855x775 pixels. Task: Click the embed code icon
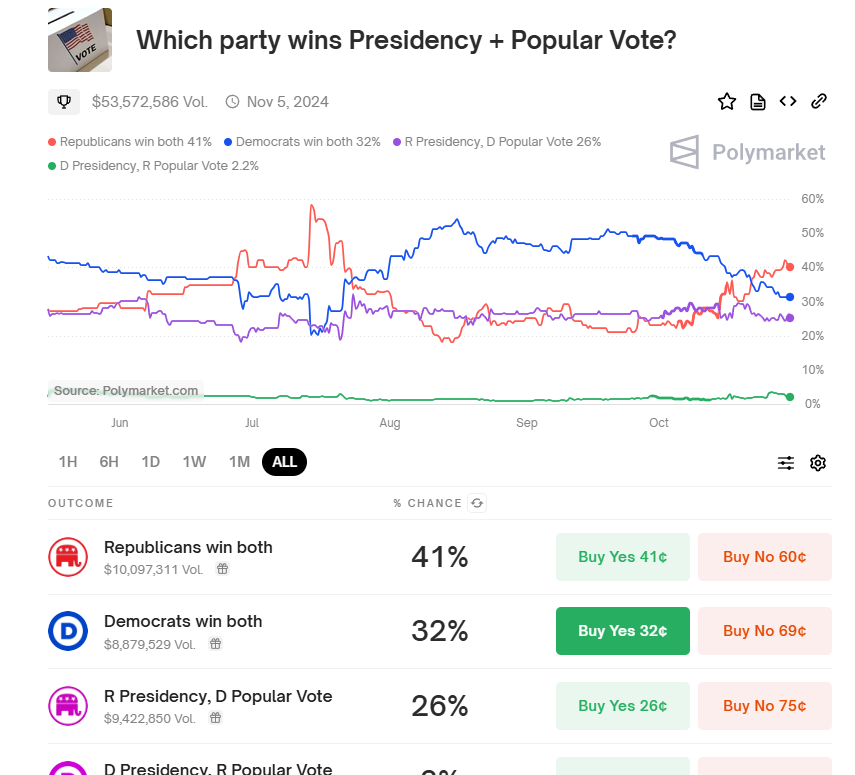788,101
